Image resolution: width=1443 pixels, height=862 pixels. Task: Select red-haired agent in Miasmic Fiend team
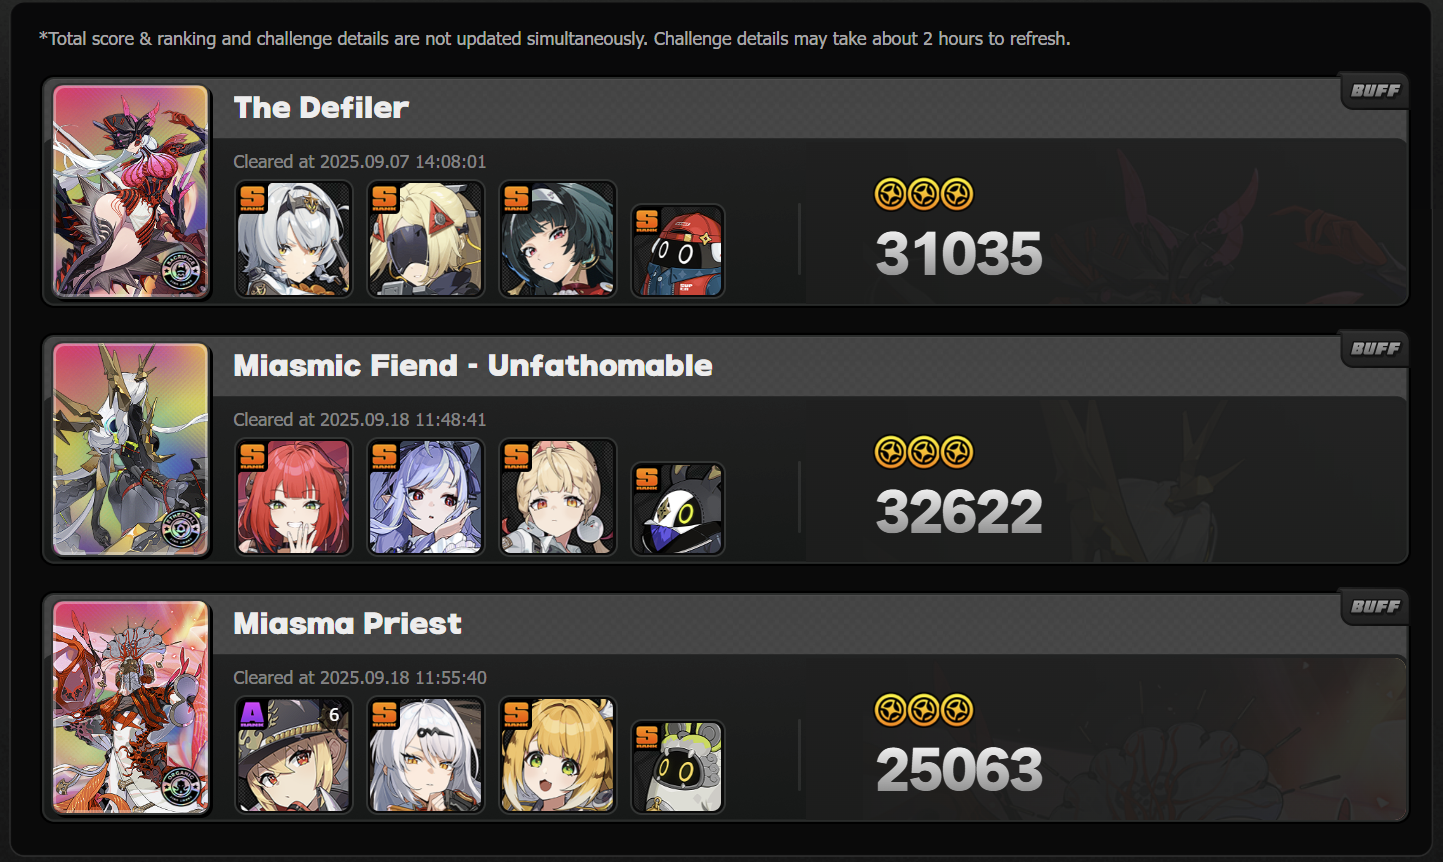[x=294, y=497]
